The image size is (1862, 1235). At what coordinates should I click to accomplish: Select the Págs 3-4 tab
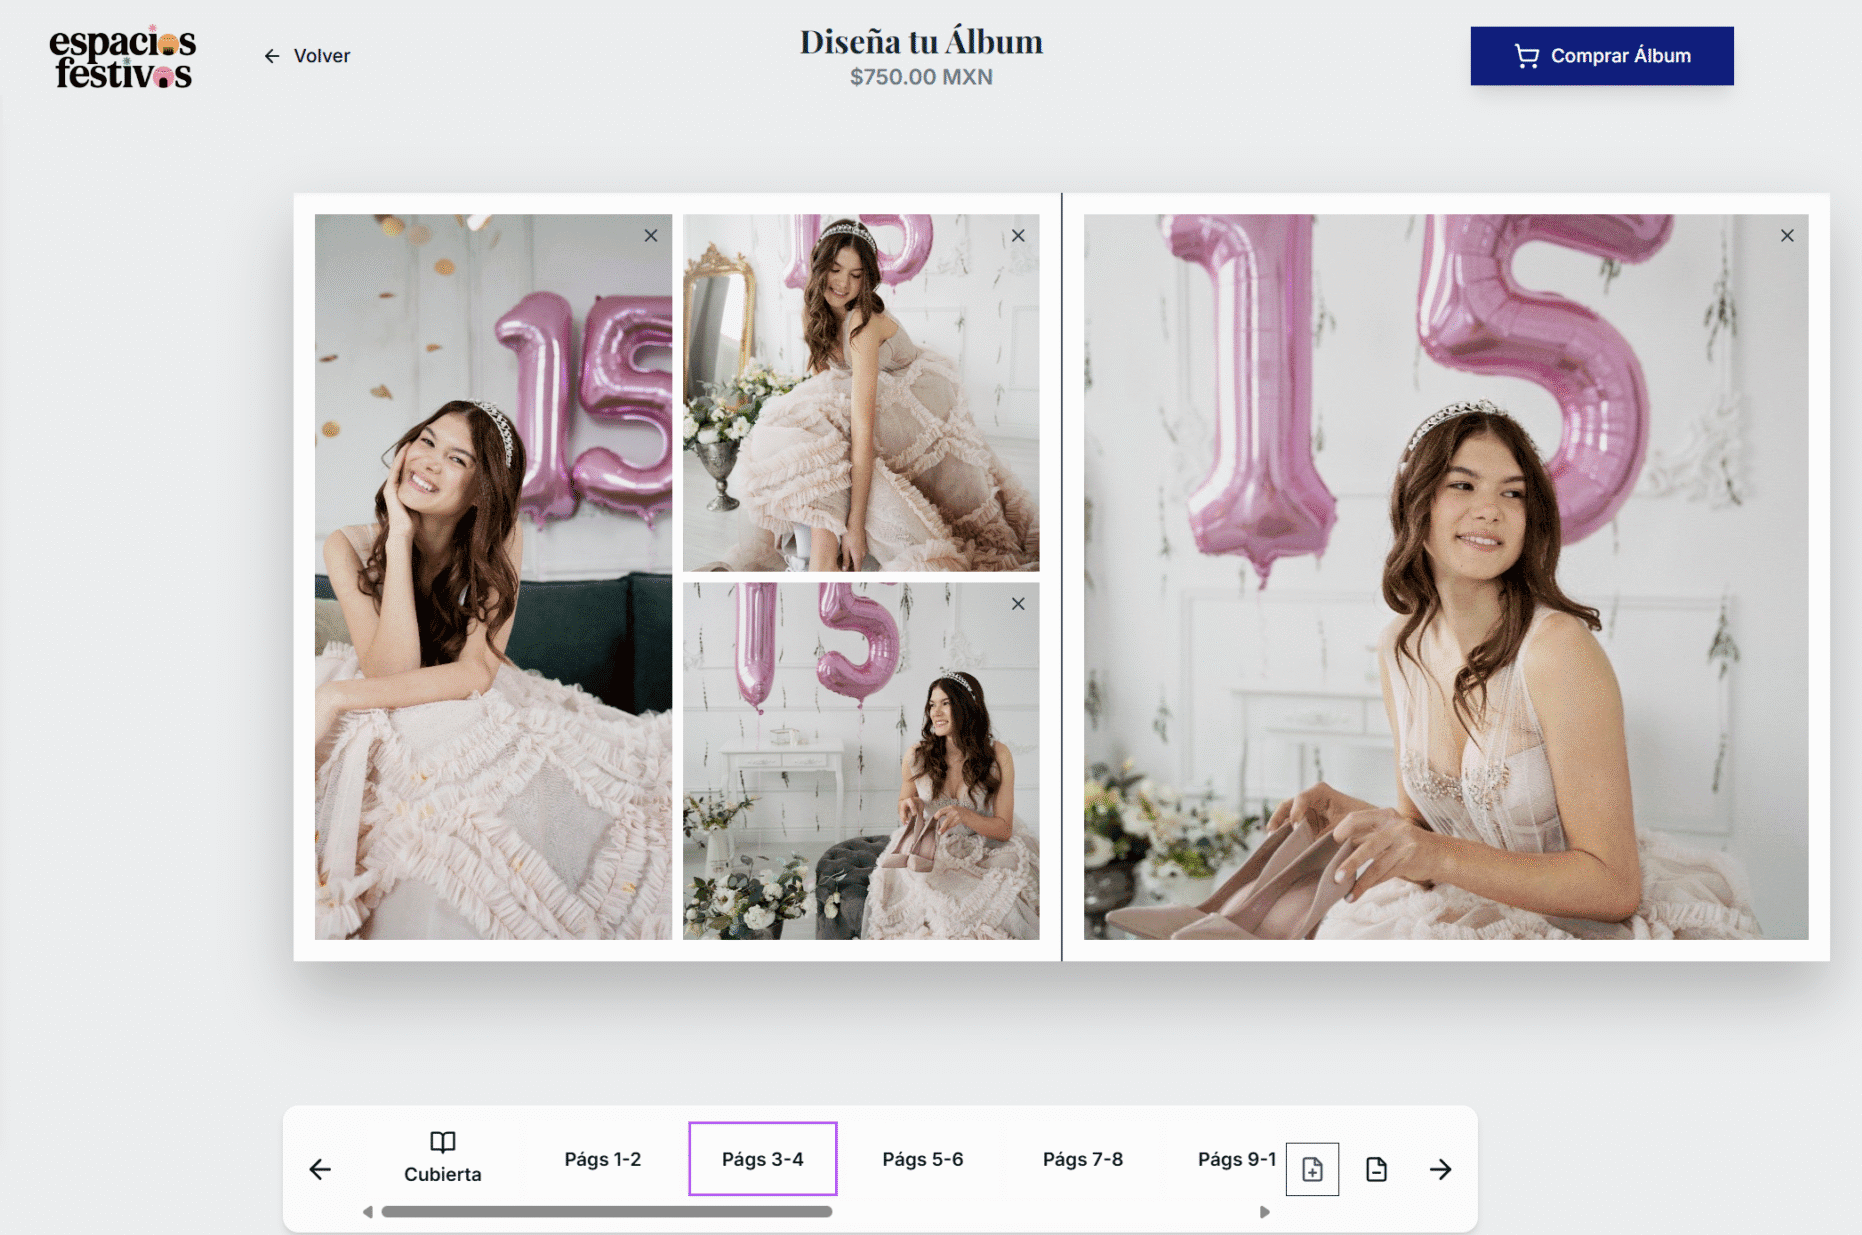point(762,1159)
